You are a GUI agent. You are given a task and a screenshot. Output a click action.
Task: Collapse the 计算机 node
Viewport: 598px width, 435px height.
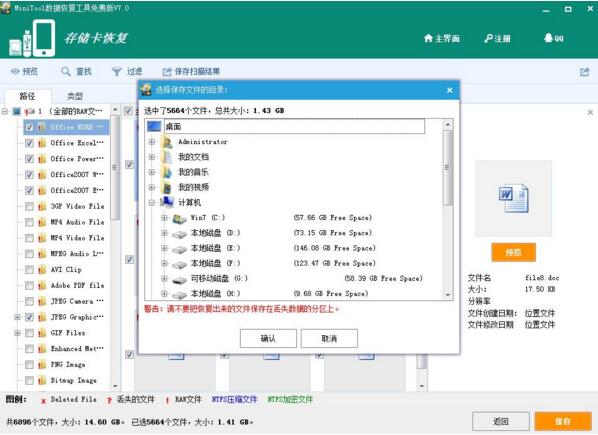pos(152,202)
